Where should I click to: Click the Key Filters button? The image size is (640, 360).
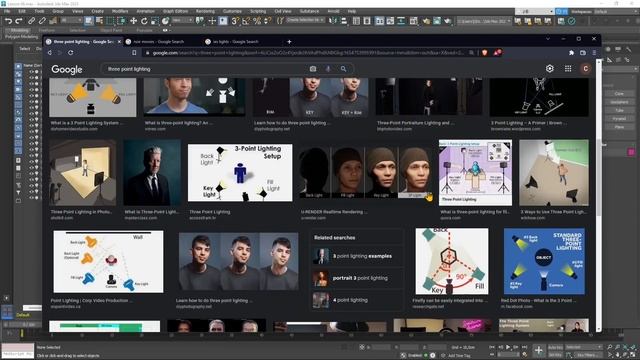click(x=587, y=355)
